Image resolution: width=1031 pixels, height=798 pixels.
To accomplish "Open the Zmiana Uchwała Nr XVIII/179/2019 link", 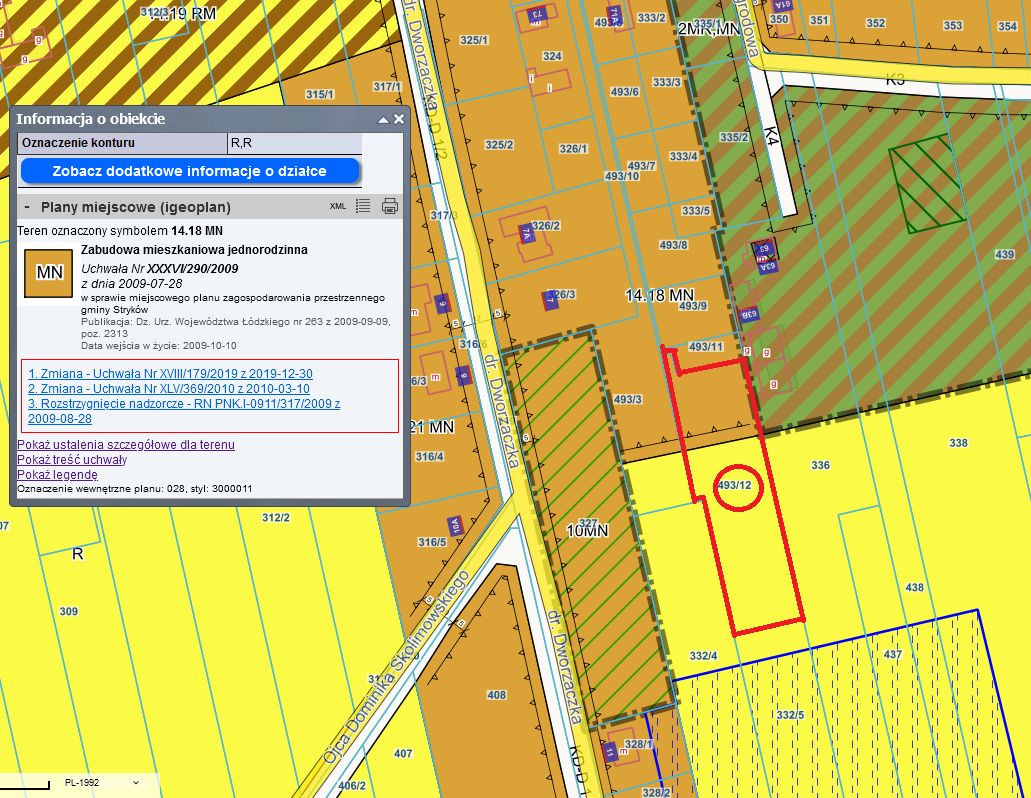I will pyautogui.click(x=170, y=373).
